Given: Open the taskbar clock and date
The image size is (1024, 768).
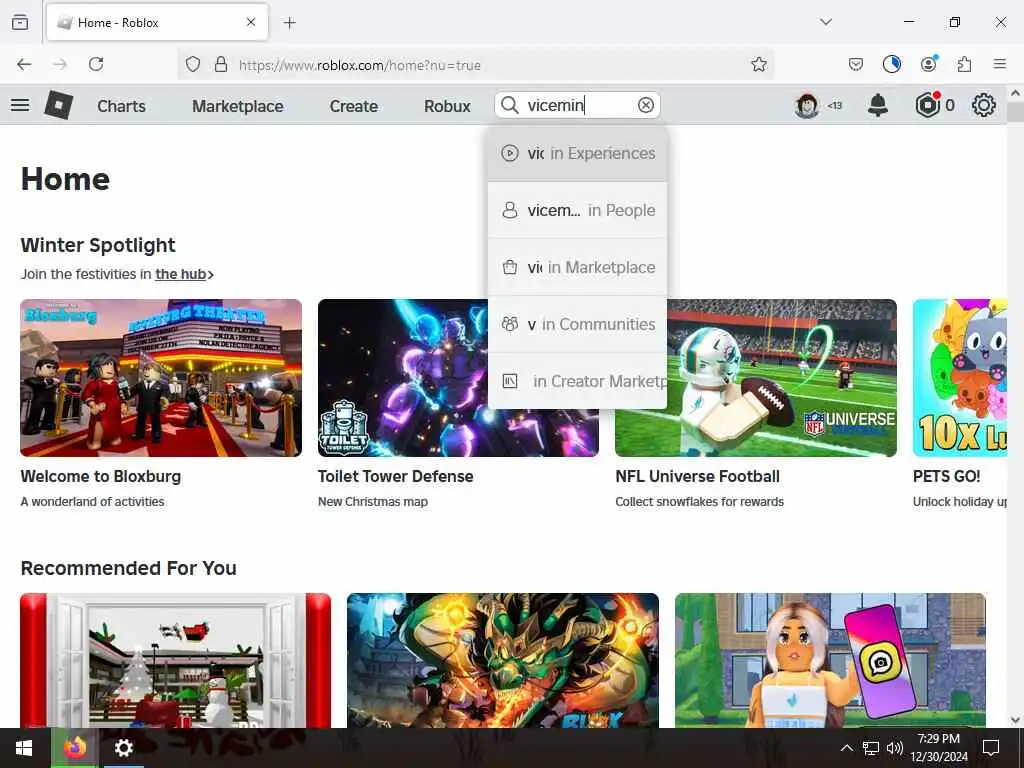Looking at the screenshot, I should (938, 748).
